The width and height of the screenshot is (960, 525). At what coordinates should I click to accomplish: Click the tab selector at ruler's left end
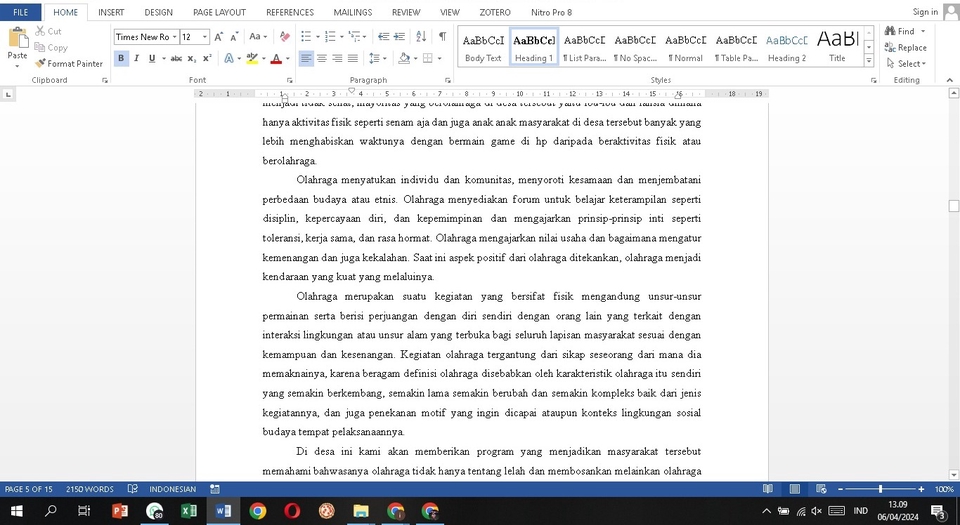[x=7, y=94]
